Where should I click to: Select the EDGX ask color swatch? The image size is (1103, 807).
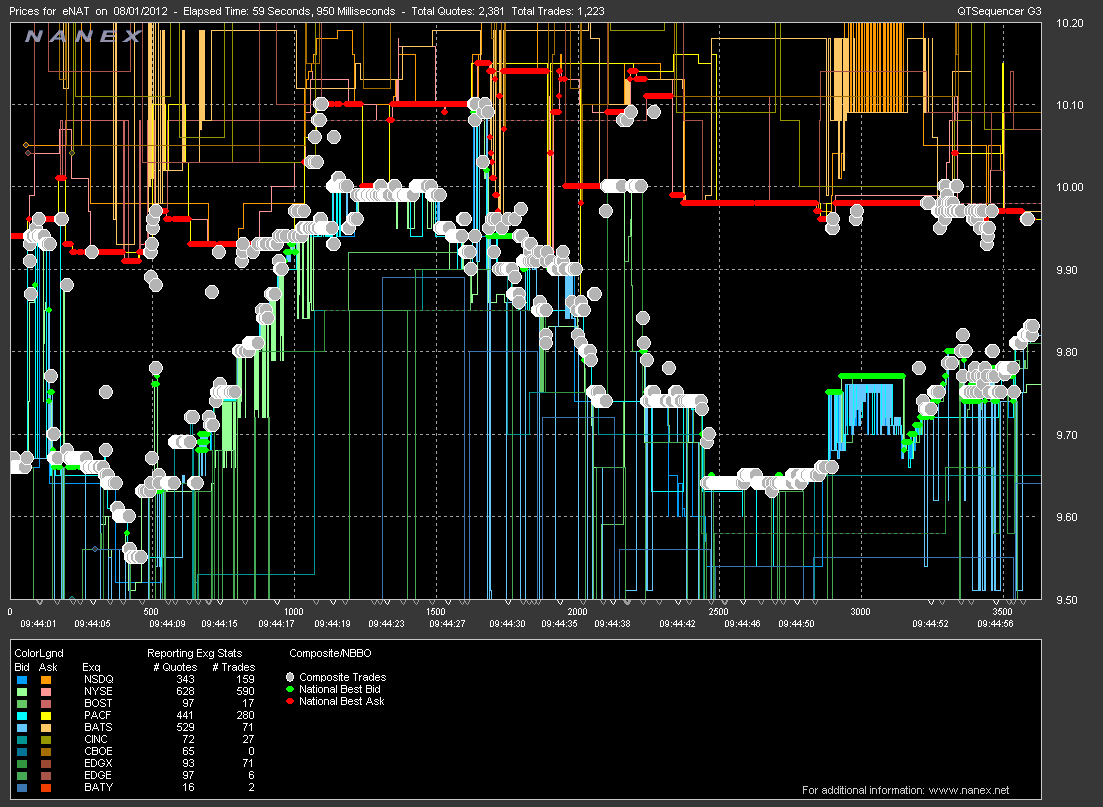pyautogui.click(x=46, y=763)
